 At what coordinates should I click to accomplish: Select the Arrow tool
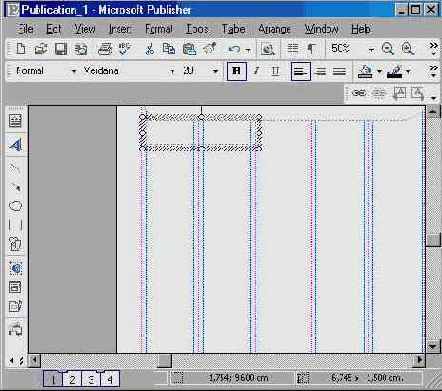pyautogui.click(x=15, y=187)
